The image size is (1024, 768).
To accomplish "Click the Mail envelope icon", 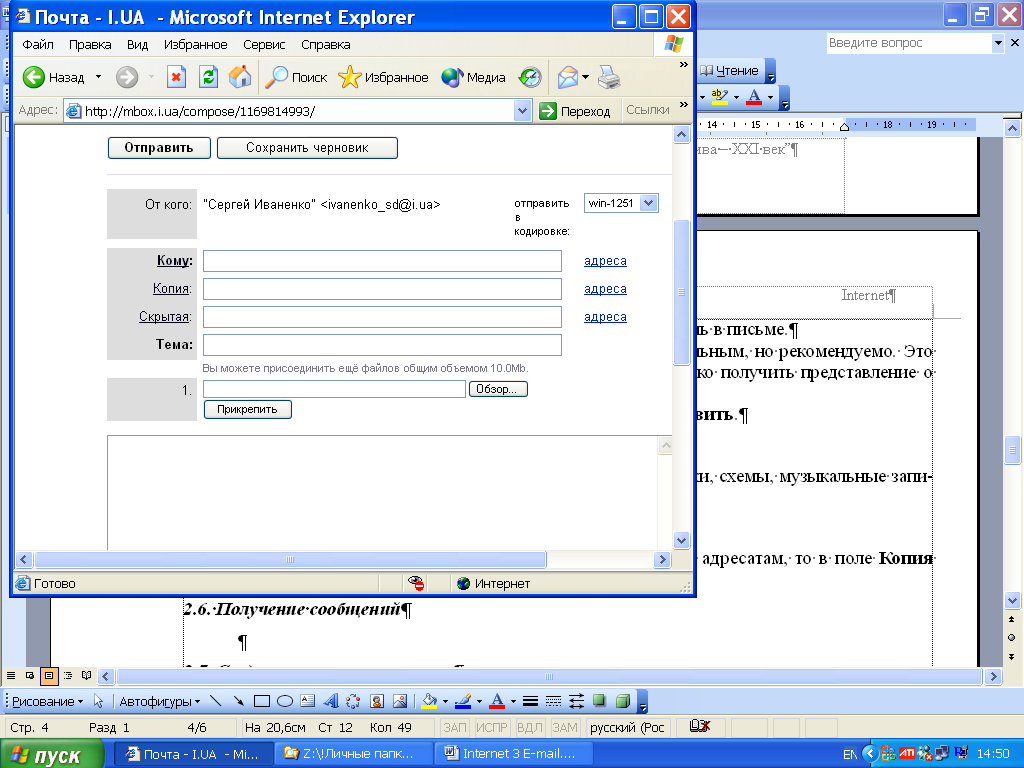I will (568, 77).
